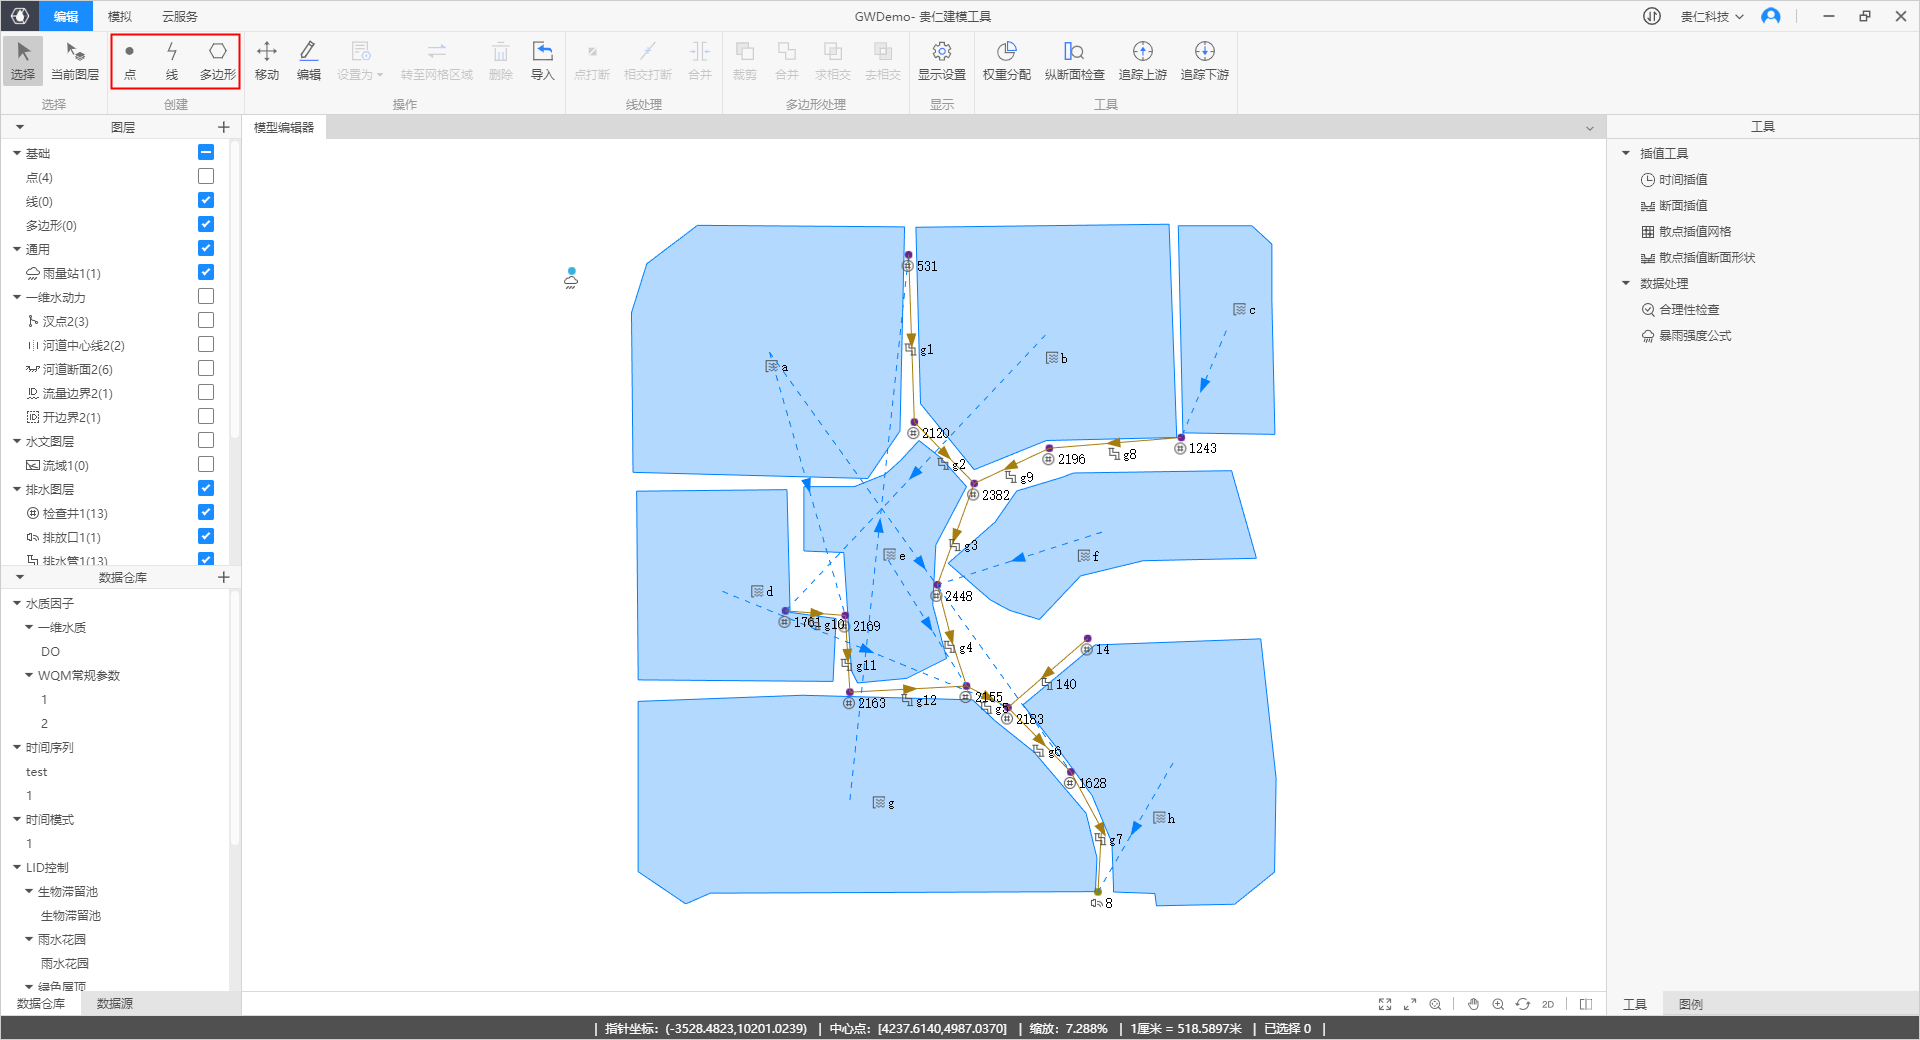Viewport: 1920px width, 1040px height.
Task: Enable the 点(4) layer checkbox
Action: point(206,177)
